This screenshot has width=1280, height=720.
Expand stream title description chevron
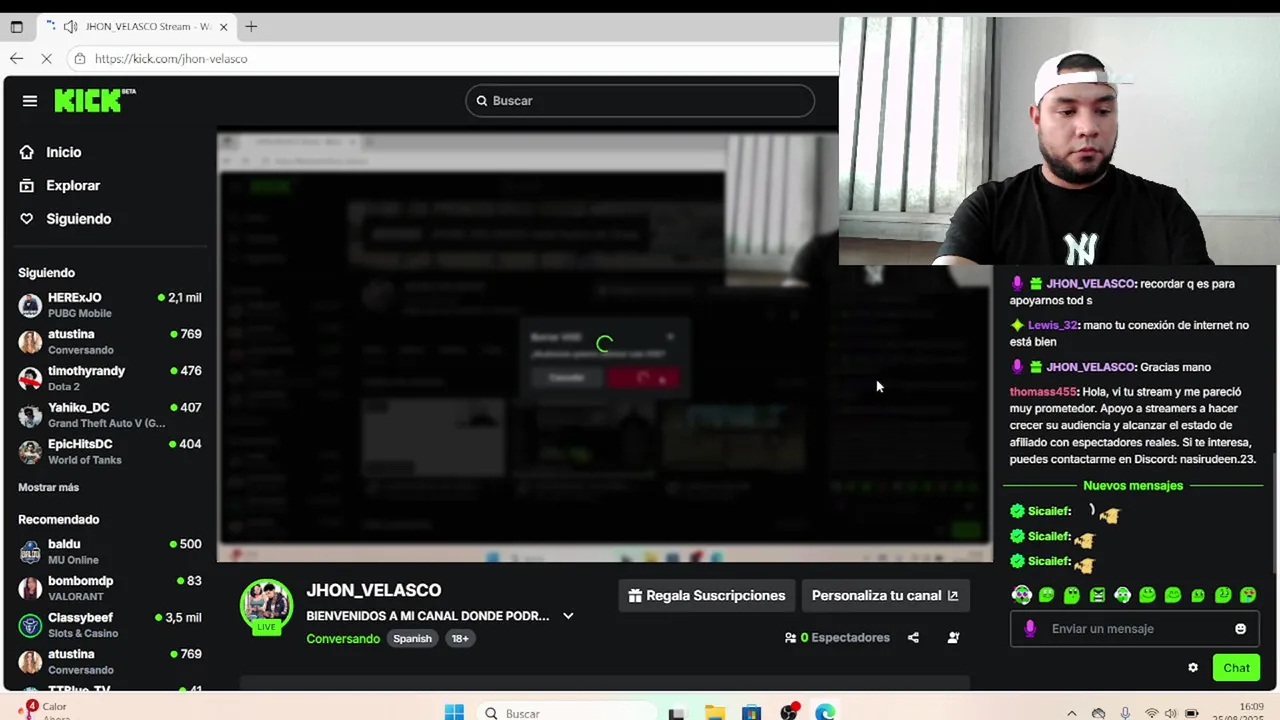click(568, 616)
